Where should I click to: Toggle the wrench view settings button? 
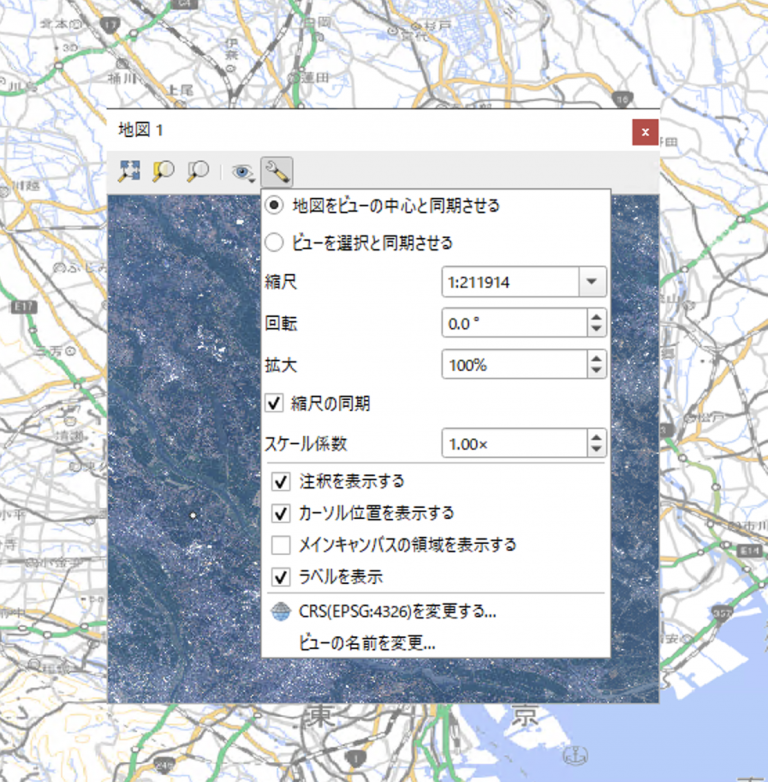(277, 172)
